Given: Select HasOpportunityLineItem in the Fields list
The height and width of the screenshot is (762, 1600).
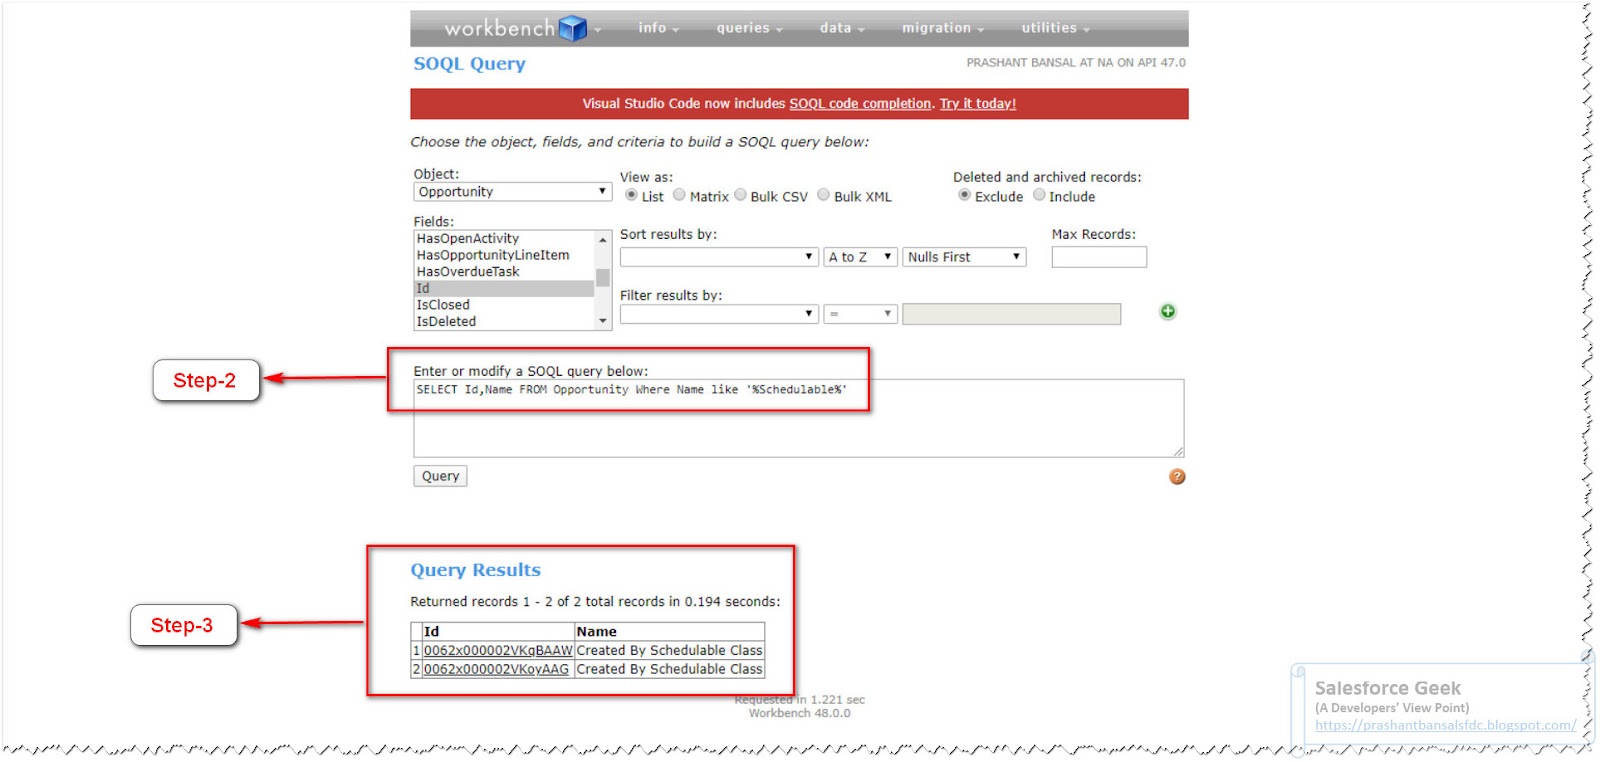Looking at the screenshot, I should pos(504,255).
